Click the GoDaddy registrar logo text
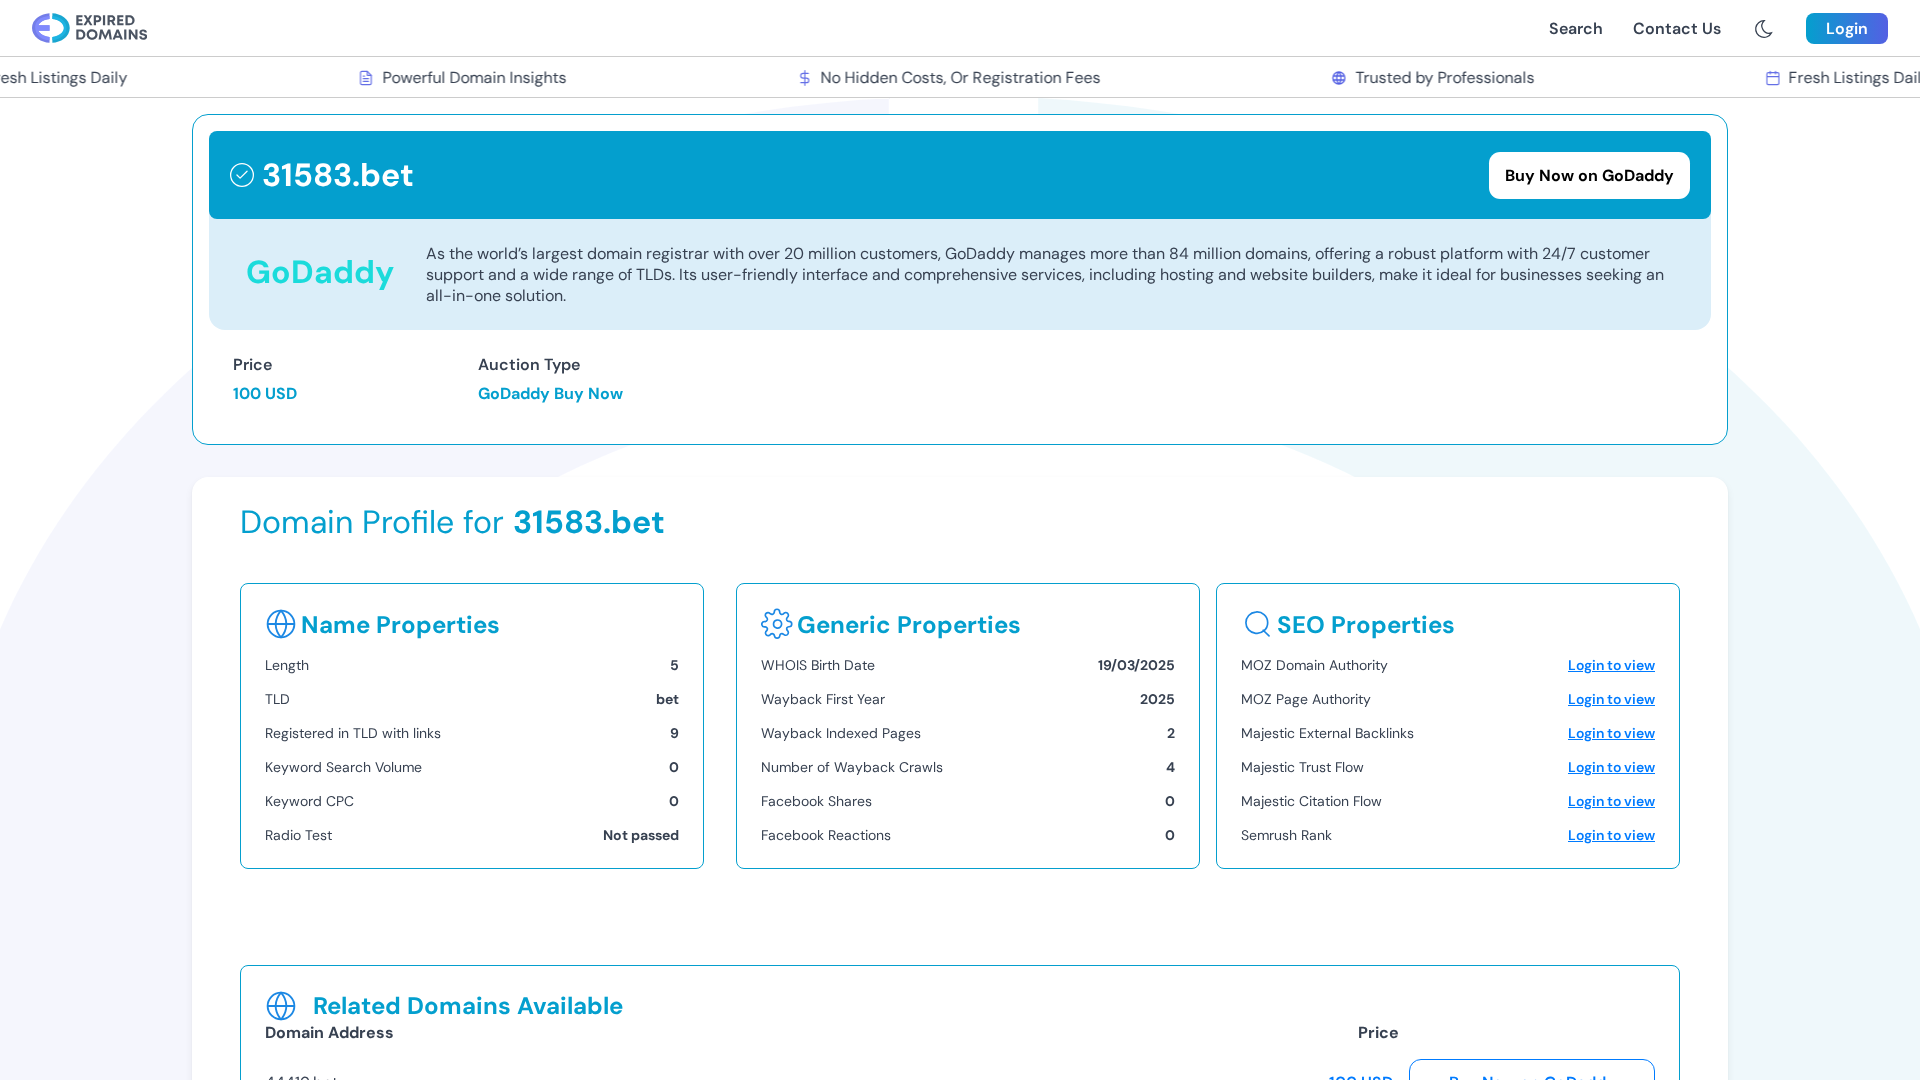The width and height of the screenshot is (1920, 1080). (319, 272)
